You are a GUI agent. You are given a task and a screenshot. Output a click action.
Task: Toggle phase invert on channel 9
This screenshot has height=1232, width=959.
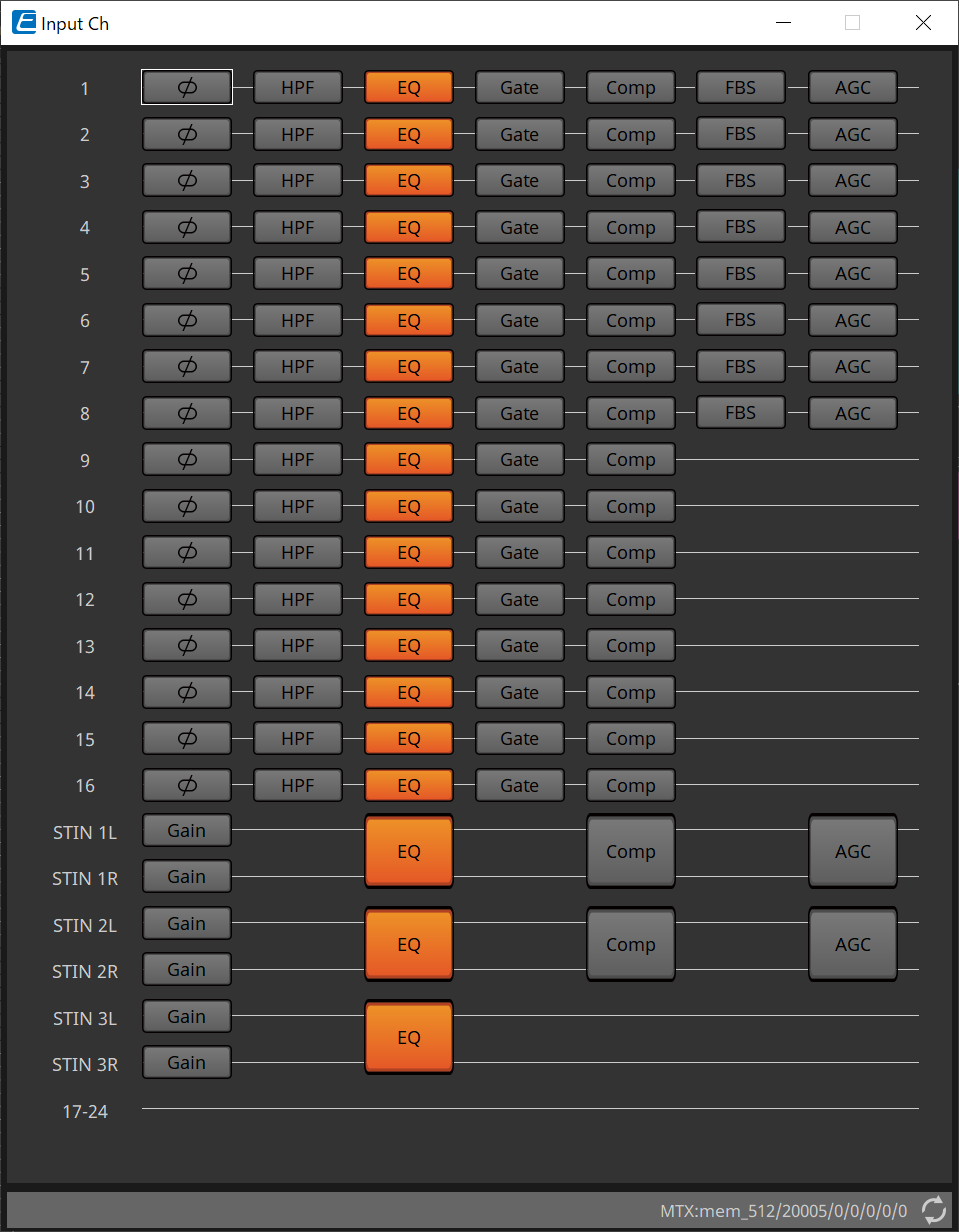coord(187,460)
